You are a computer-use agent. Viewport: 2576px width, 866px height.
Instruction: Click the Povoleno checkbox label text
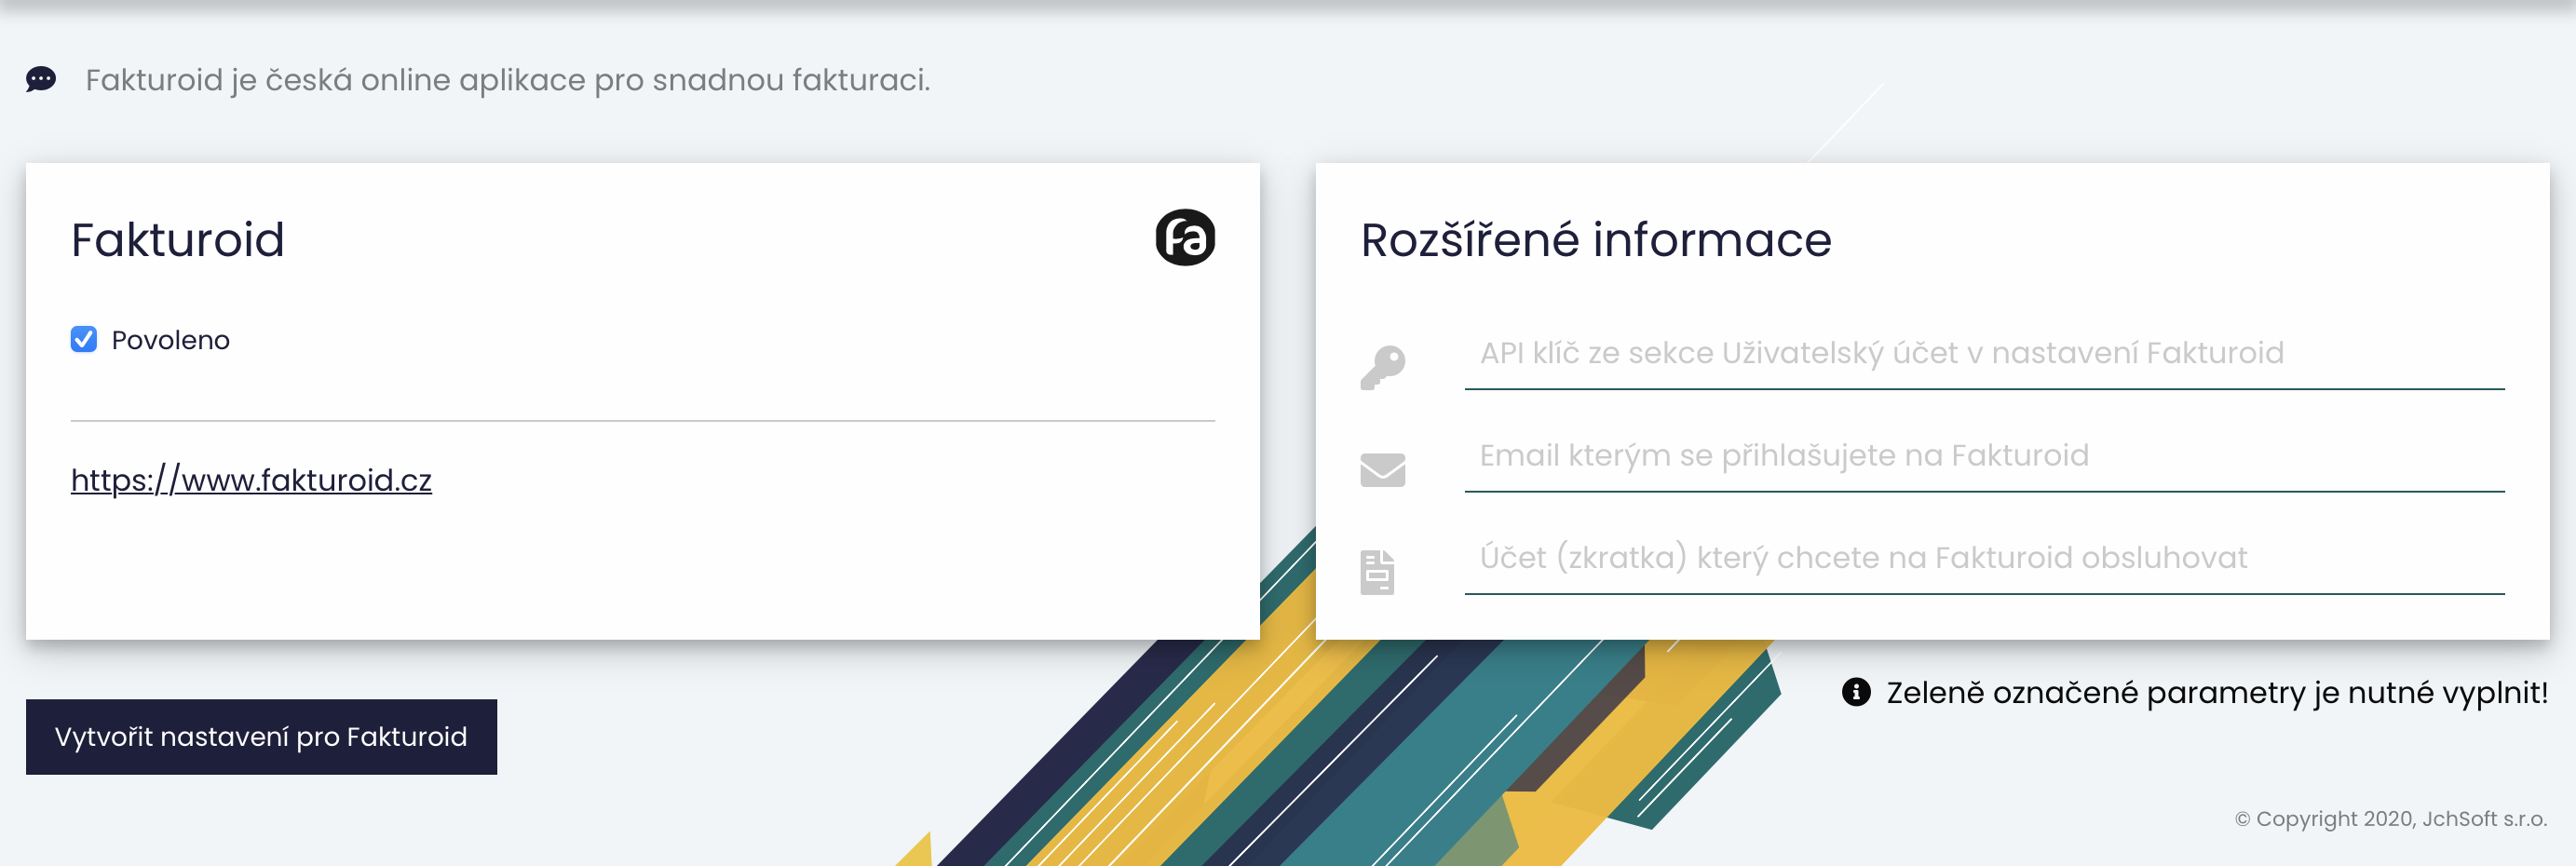(170, 340)
